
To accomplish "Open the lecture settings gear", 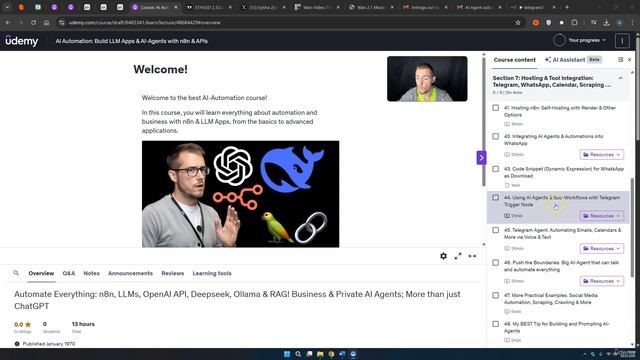I will (x=443, y=256).
